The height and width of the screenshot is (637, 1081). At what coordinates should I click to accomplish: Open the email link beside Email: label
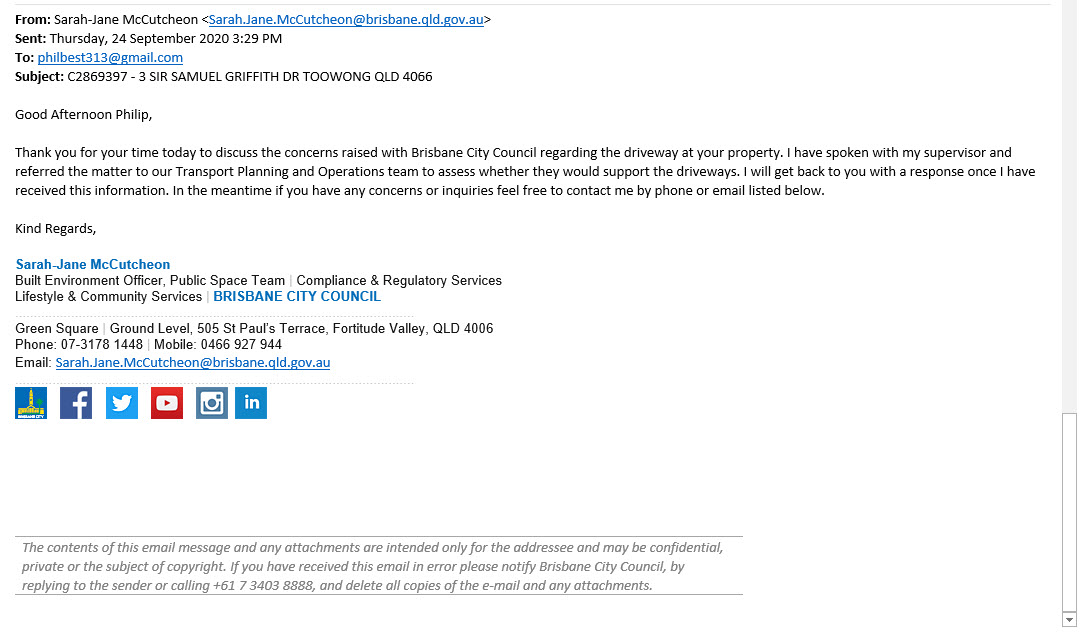(193, 363)
